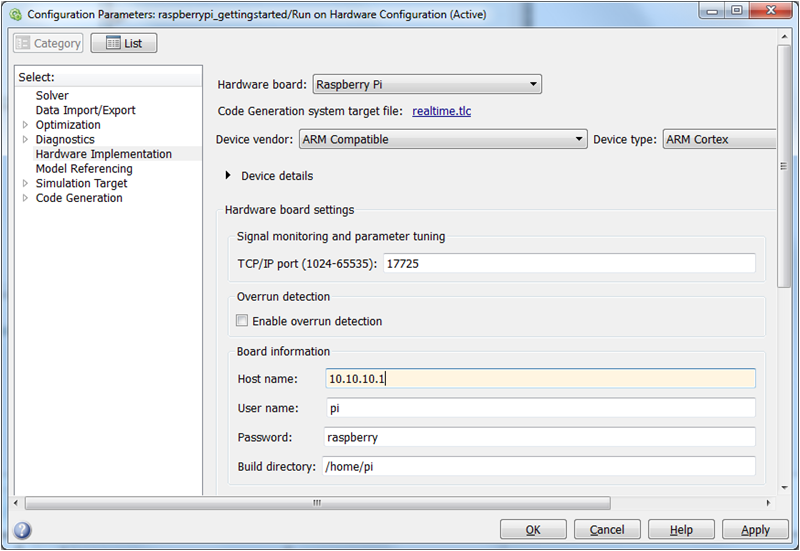Select Diagnostics in the category tree
Viewport: 800px width, 551px height.
coord(65,139)
